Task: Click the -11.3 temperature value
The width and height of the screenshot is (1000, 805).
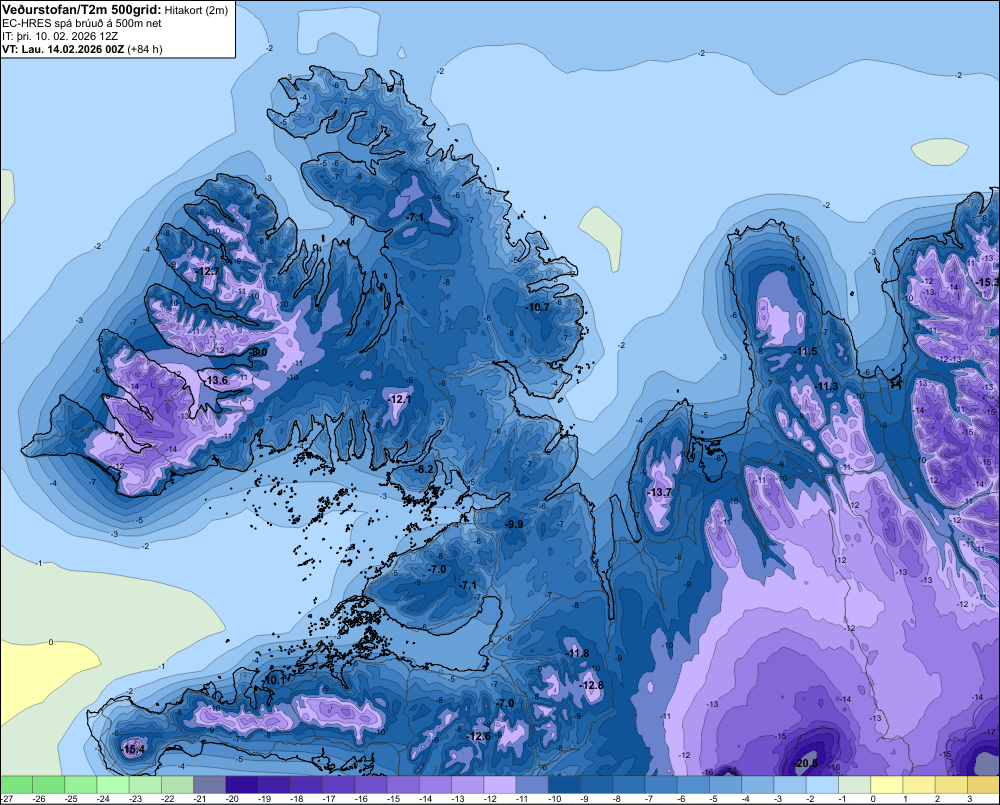Action: click(827, 387)
